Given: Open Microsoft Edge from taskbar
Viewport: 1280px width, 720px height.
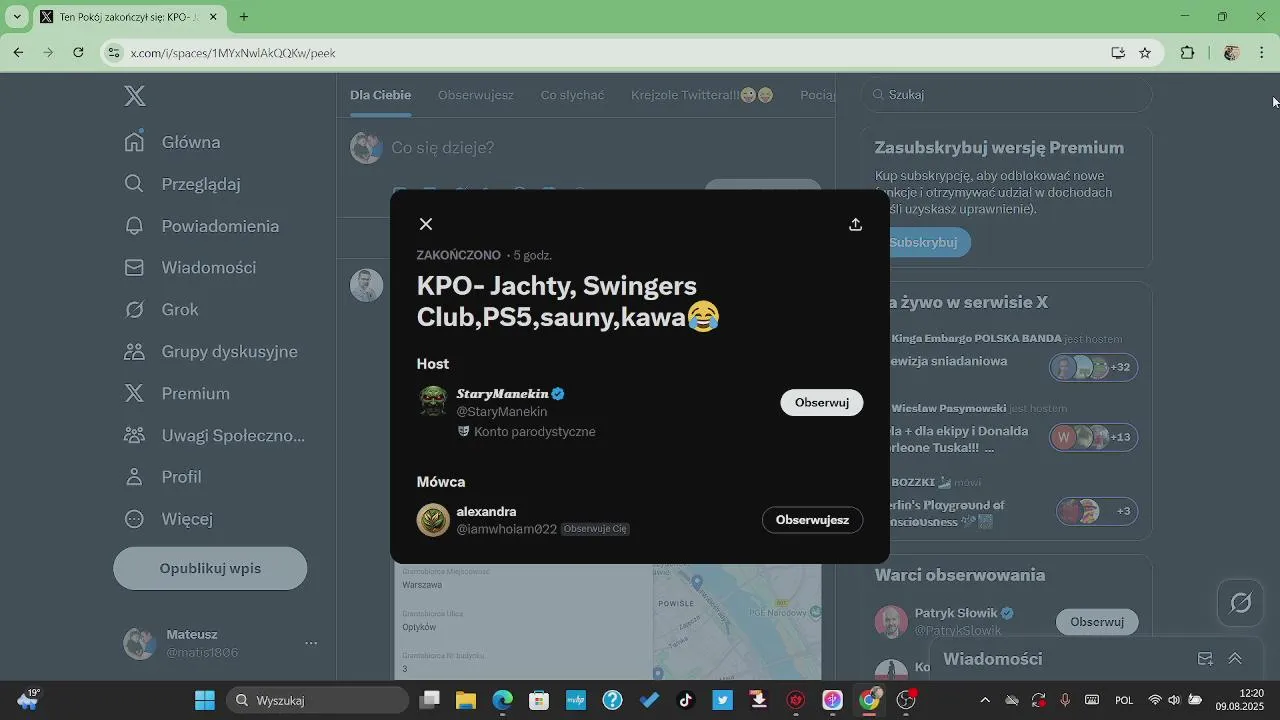Looking at the screenshot, I should (x=502, y=700).
